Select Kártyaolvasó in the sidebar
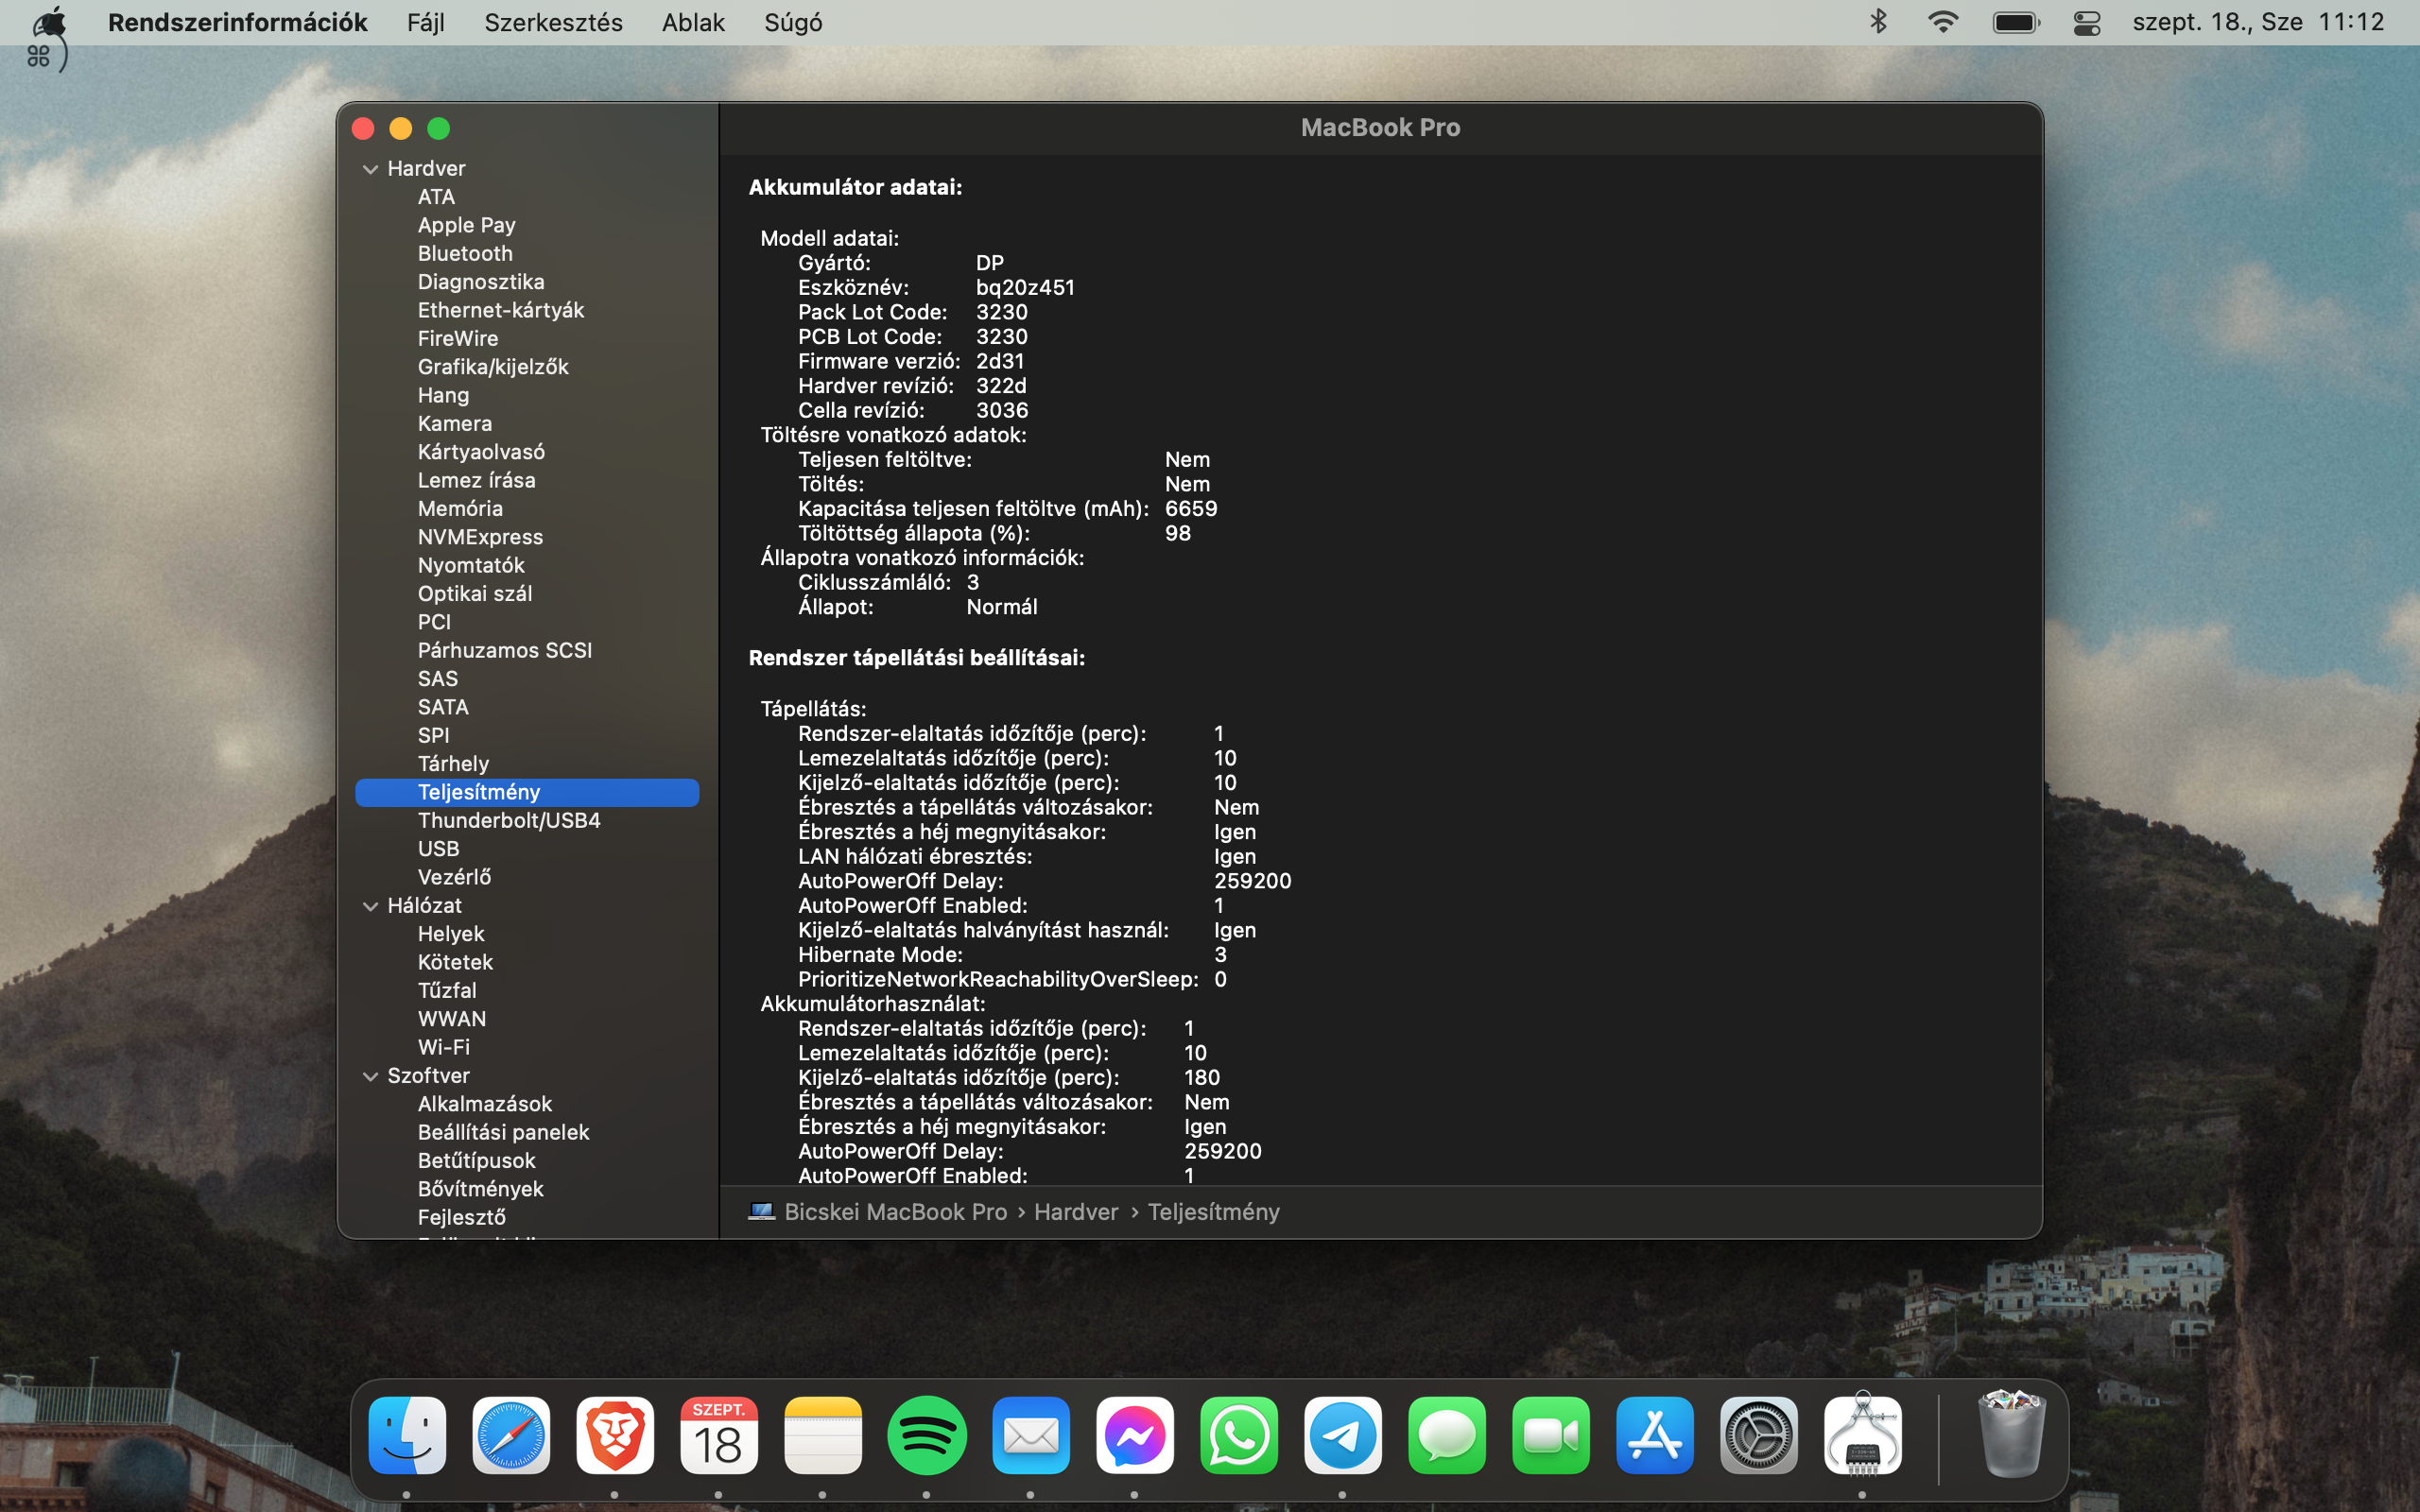The width and height of the screenshot is (2420, 1512). [481, 452]
